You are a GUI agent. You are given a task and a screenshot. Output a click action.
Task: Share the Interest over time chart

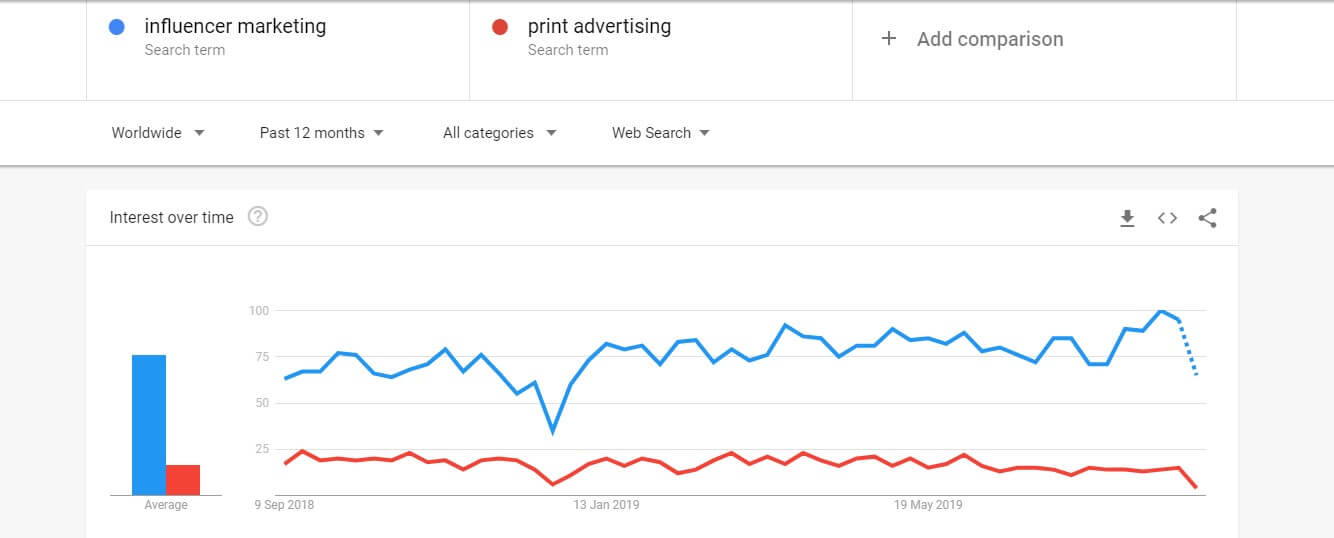(x=1207, y=218)
